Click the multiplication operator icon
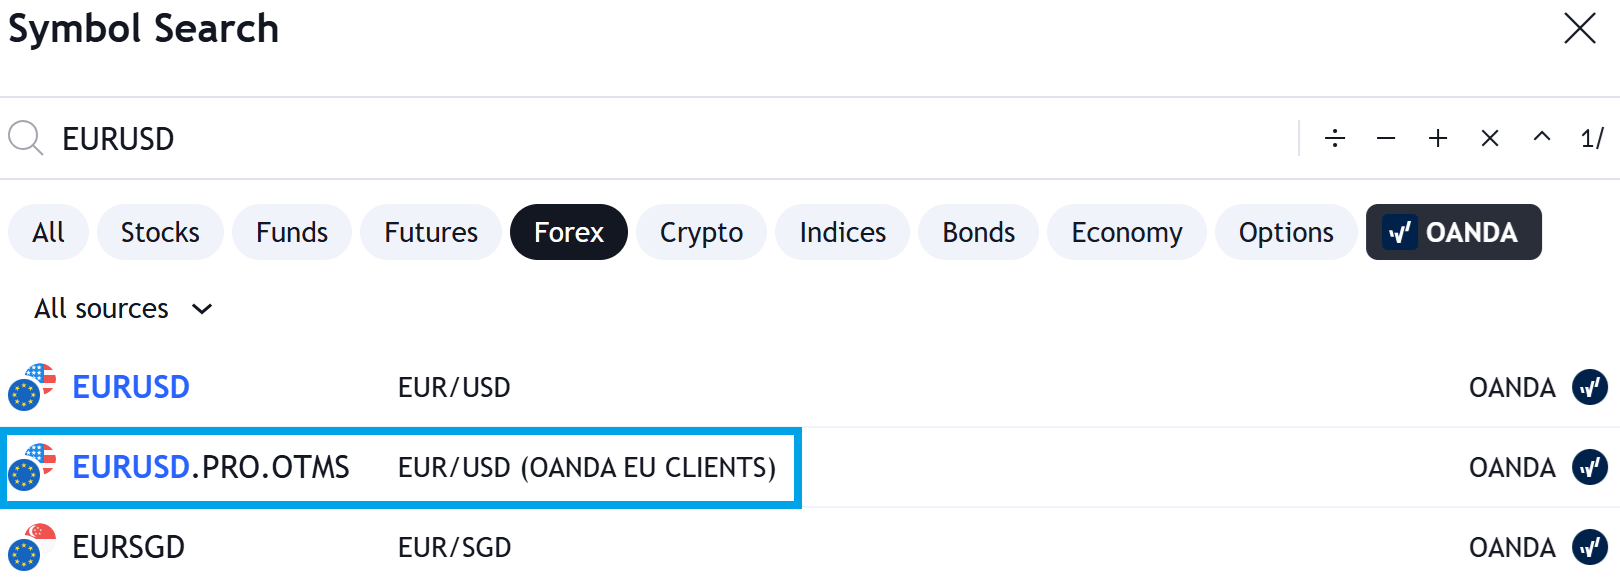The image size is (1620, 579). pyautogui.click(x=1490, y=138)
